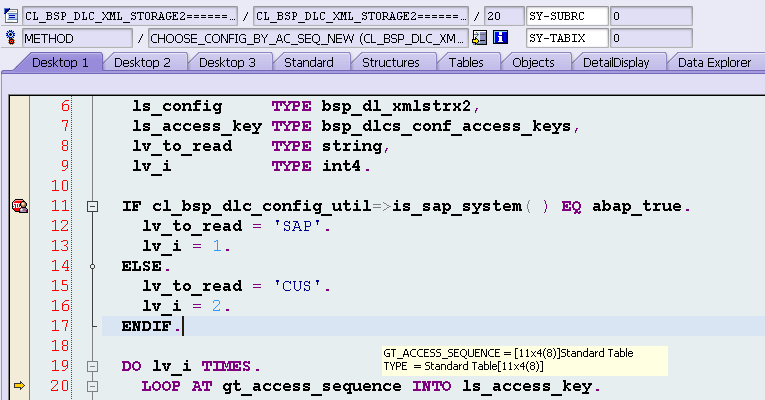Click the program stack icon beside the first program field

pos(10,16)
